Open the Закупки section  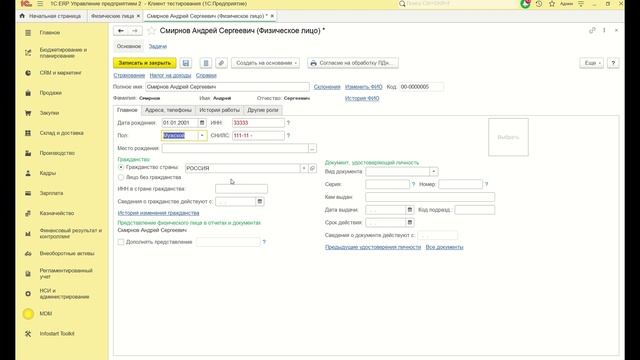[49, 113]
